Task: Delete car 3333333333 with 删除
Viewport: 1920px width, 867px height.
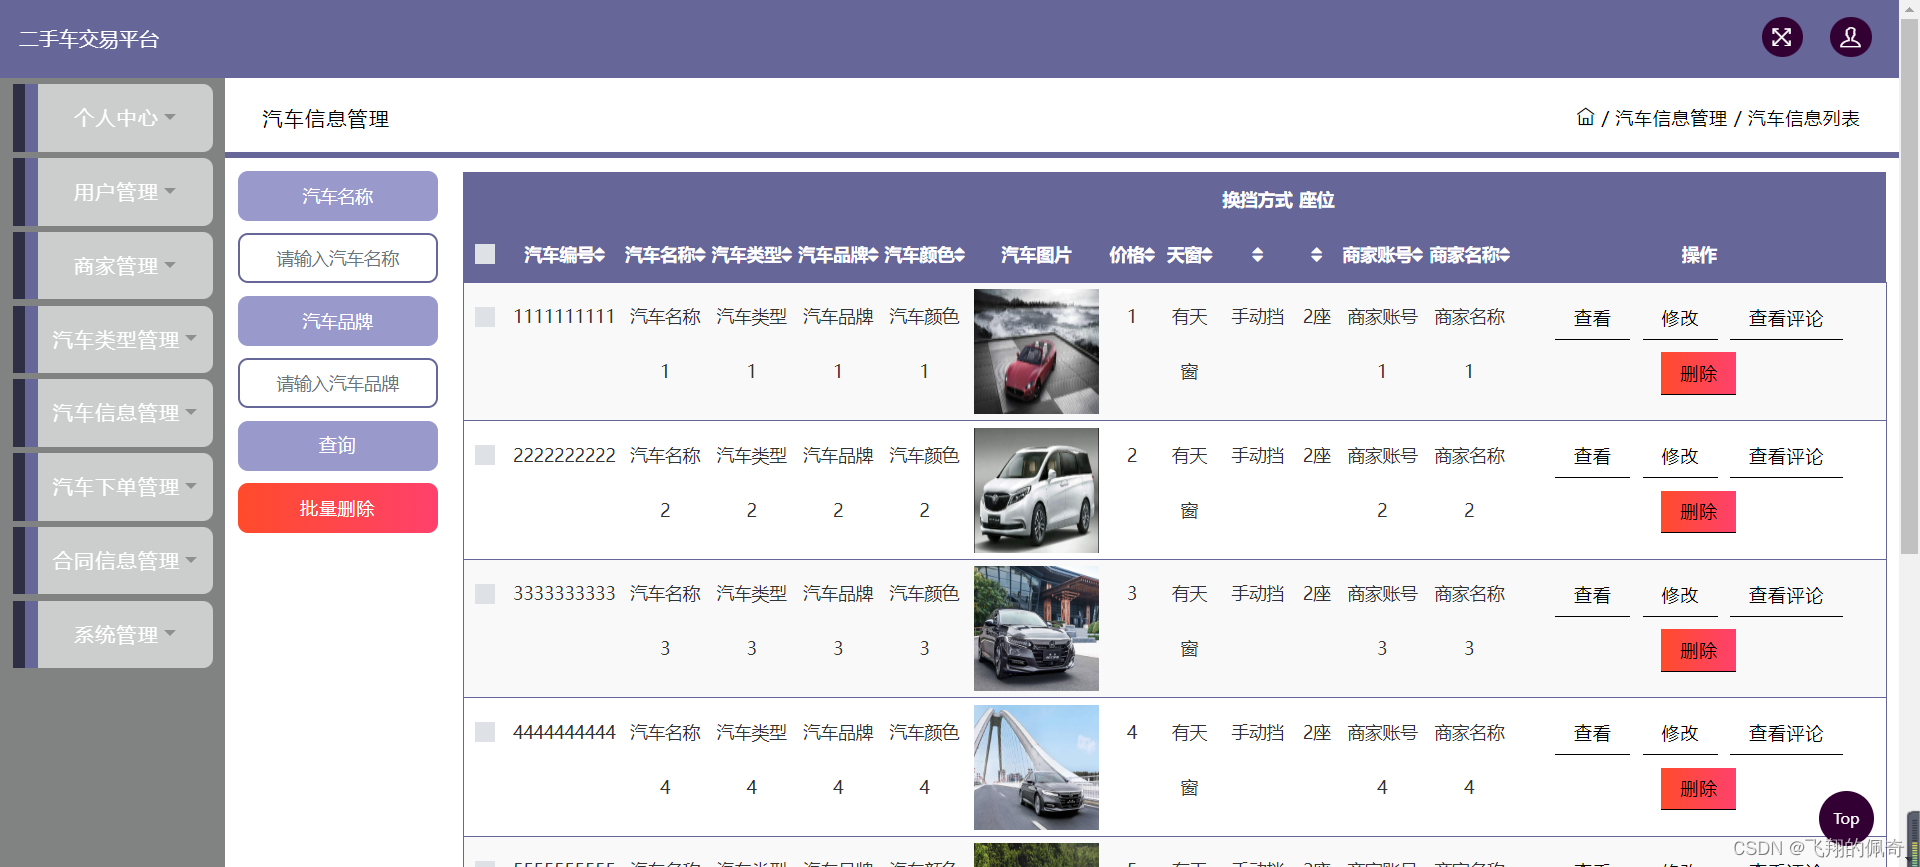Action: point(1698,651)
